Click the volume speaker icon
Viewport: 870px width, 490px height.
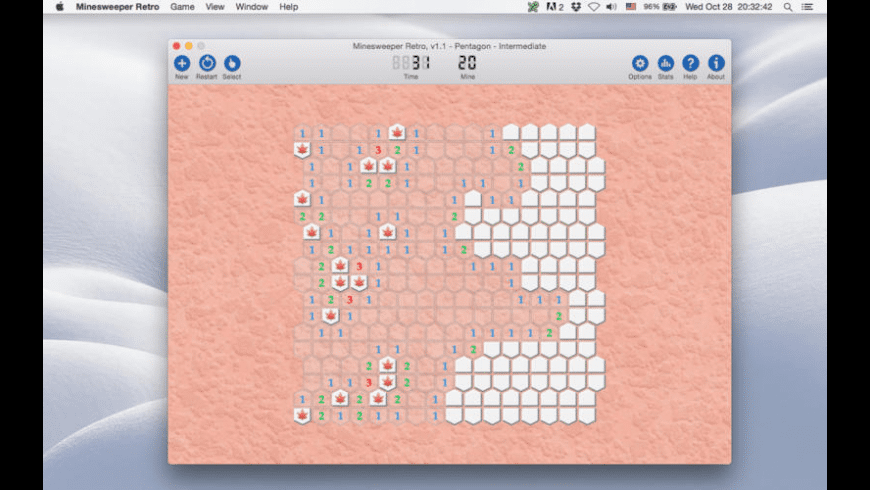(611, 7)
